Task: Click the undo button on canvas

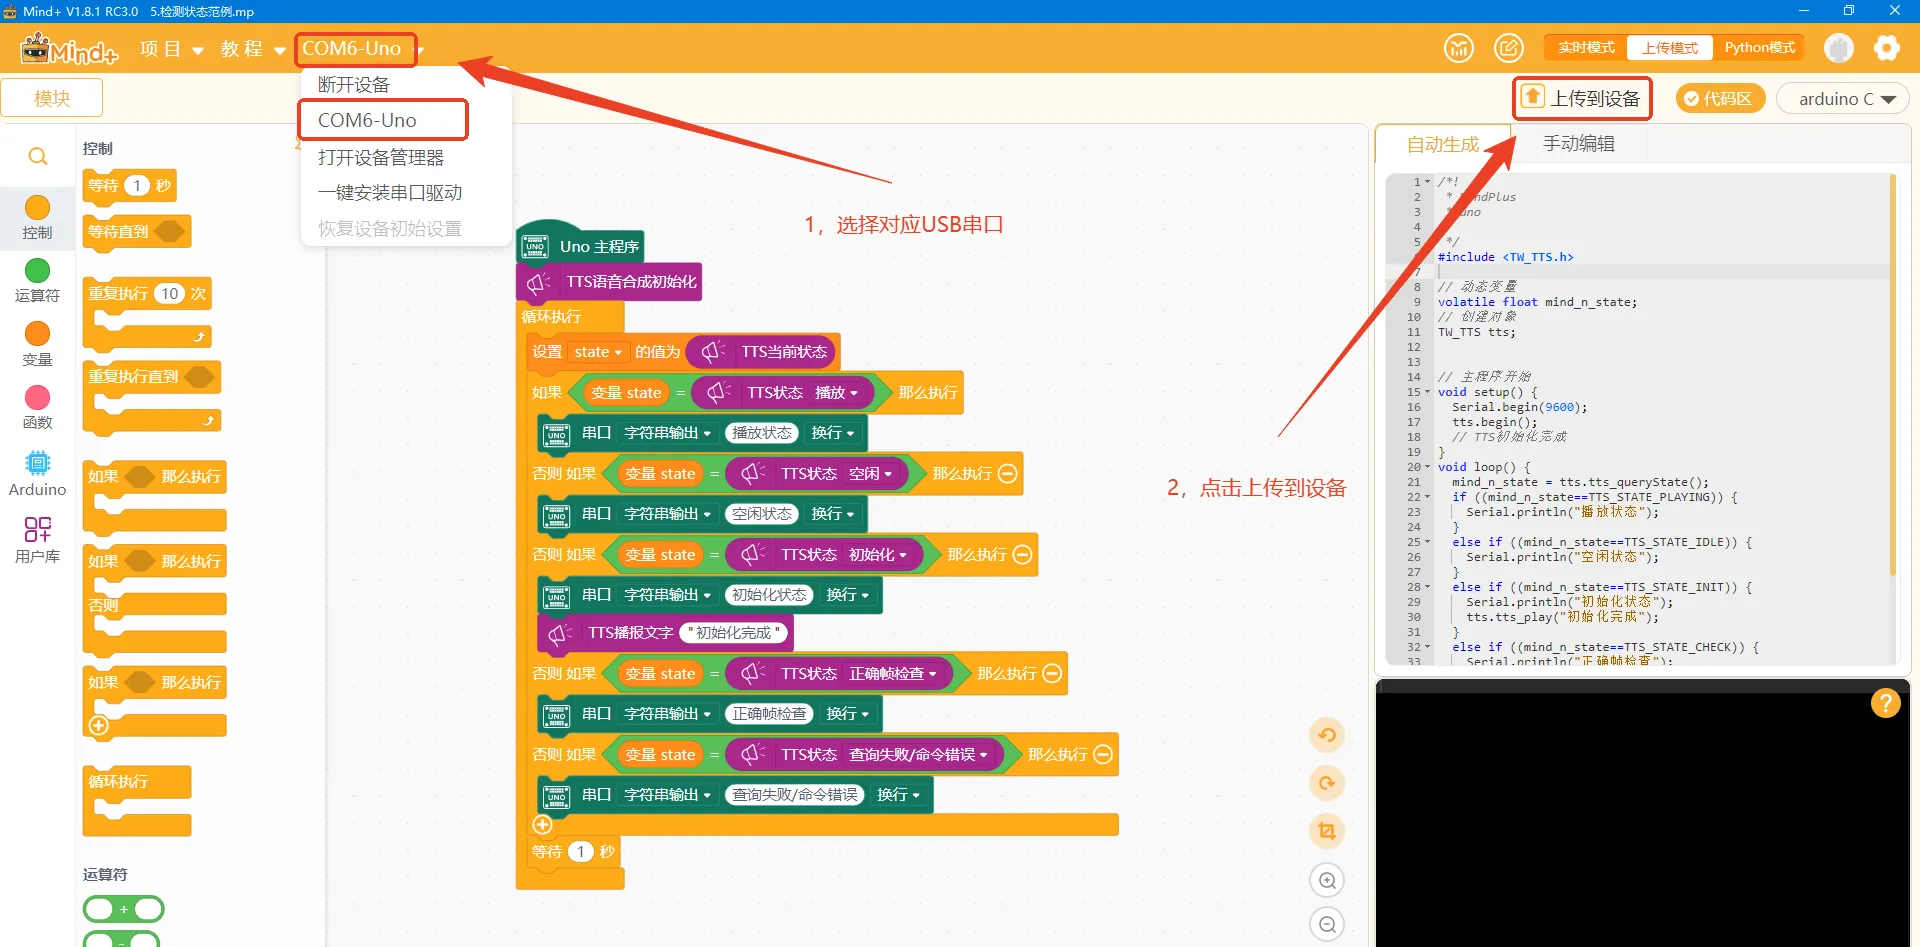Action: coord(1327,736)
